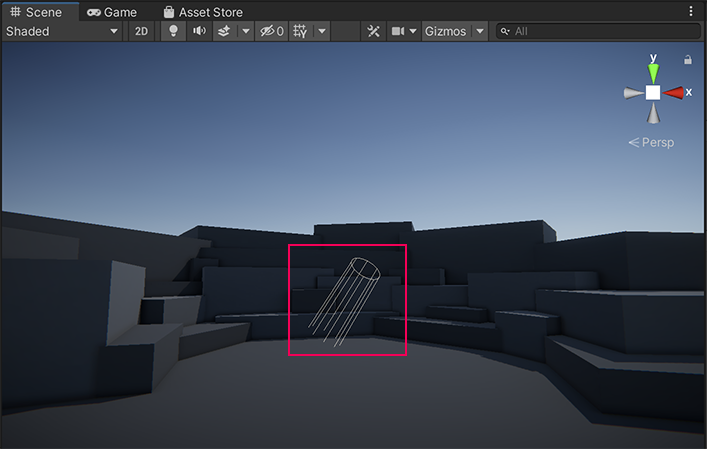Mute scene audio with the speaker icon

[x=199, y=31]
